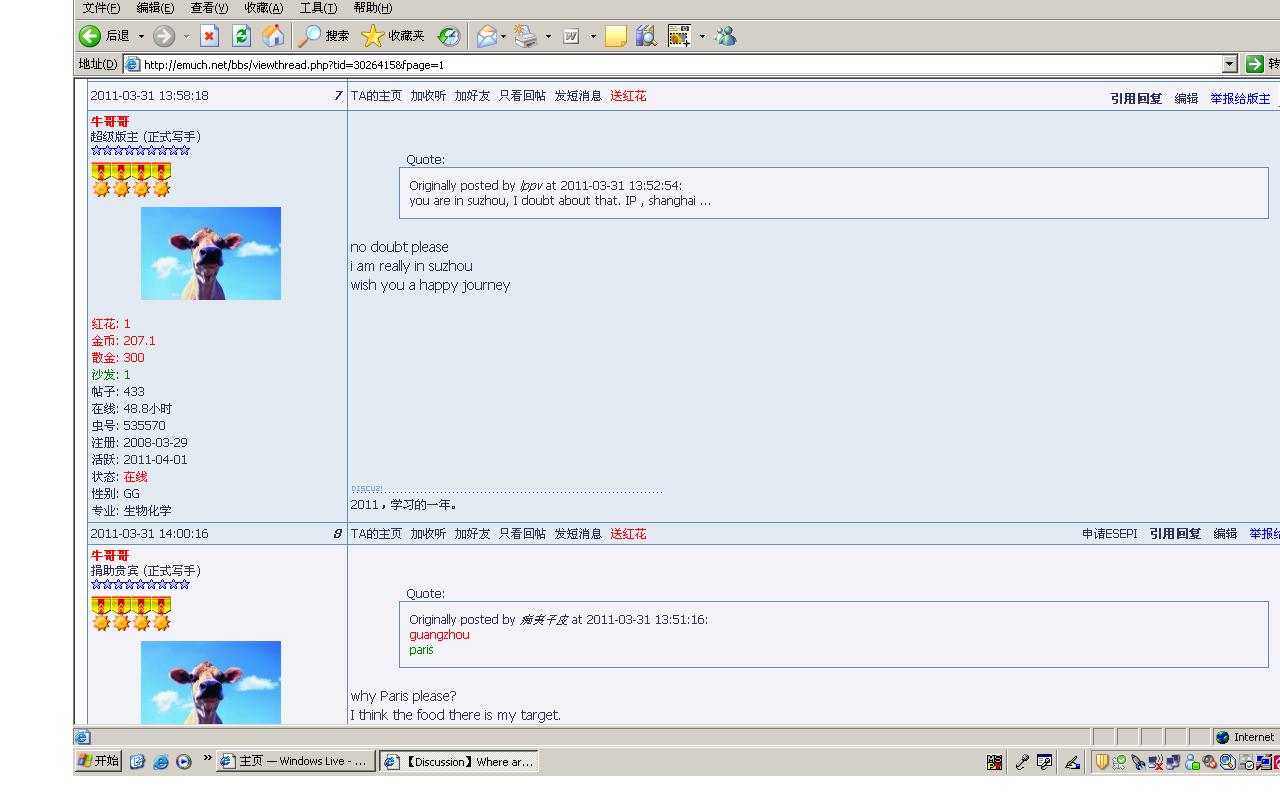Click 编辑 link in post 8 header

[1225, 534]
